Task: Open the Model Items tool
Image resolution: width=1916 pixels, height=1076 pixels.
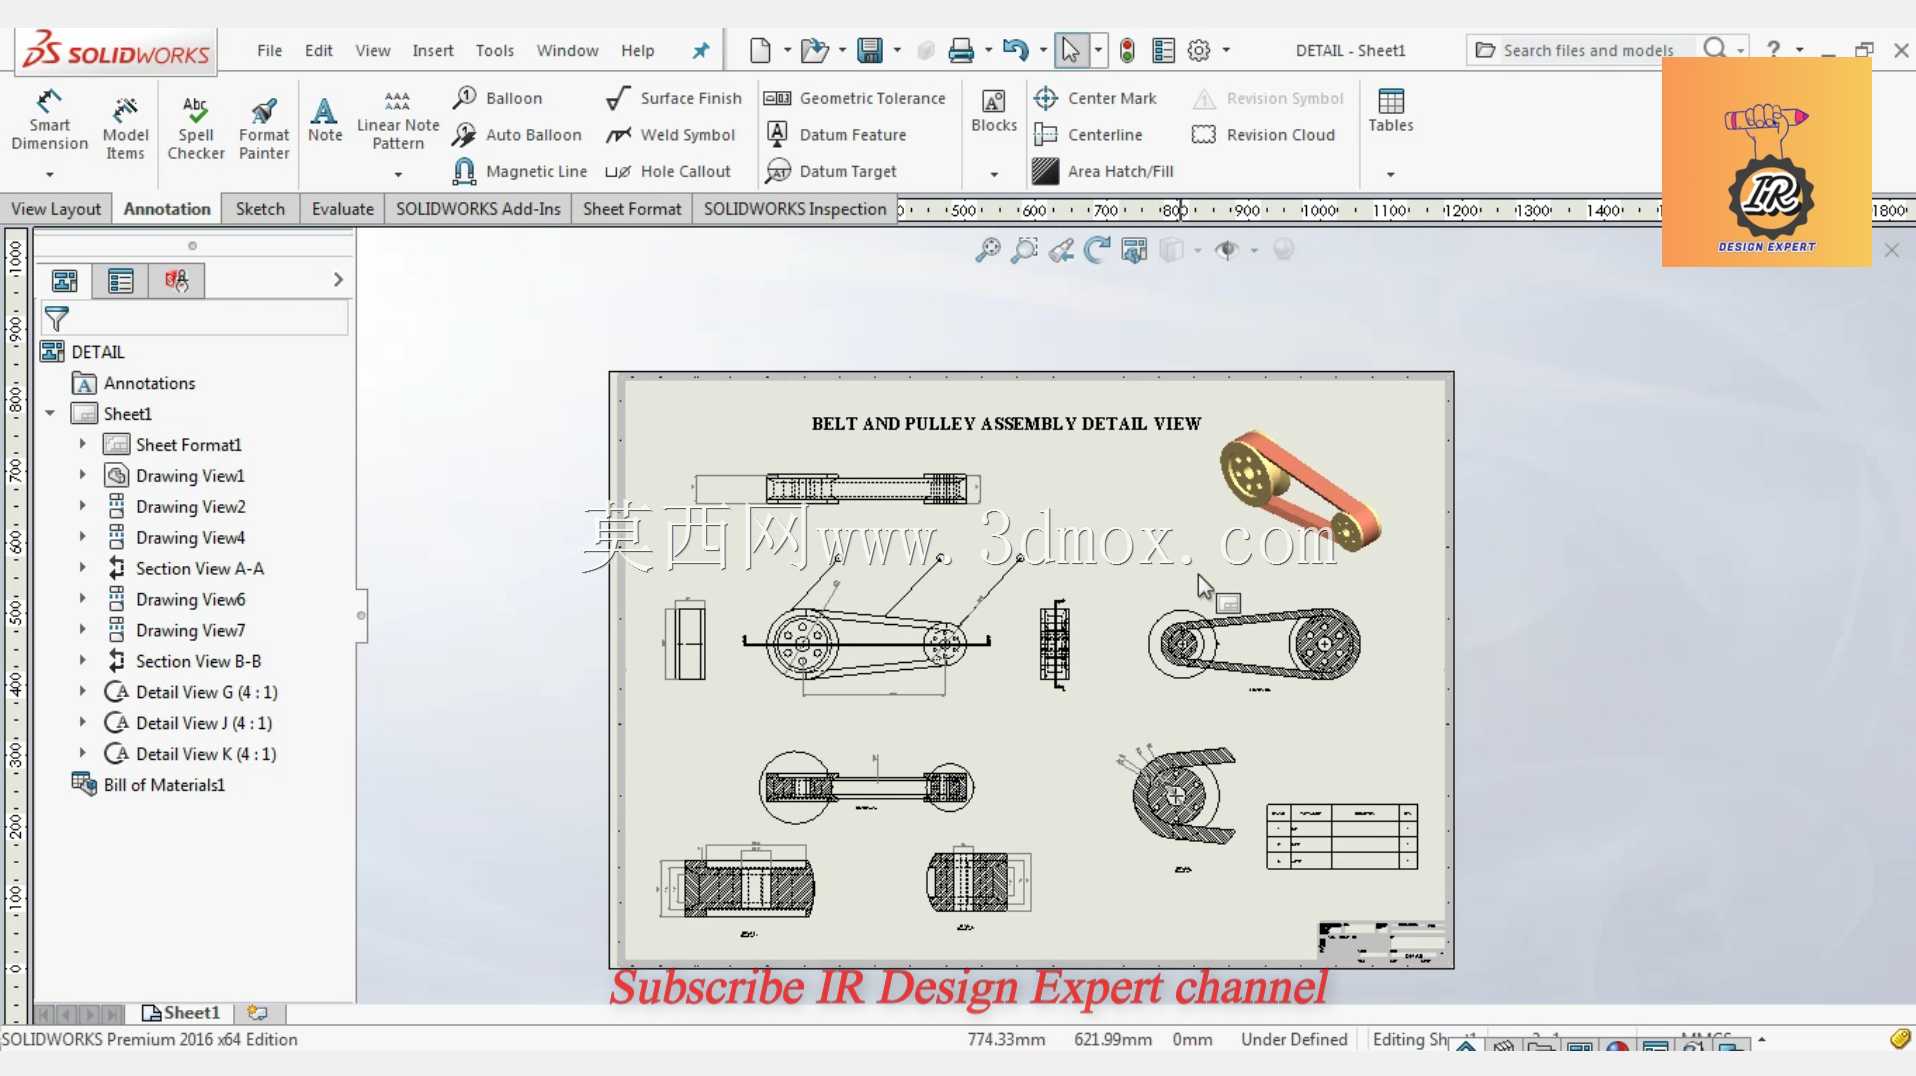Action: click(x=125, y=128)
